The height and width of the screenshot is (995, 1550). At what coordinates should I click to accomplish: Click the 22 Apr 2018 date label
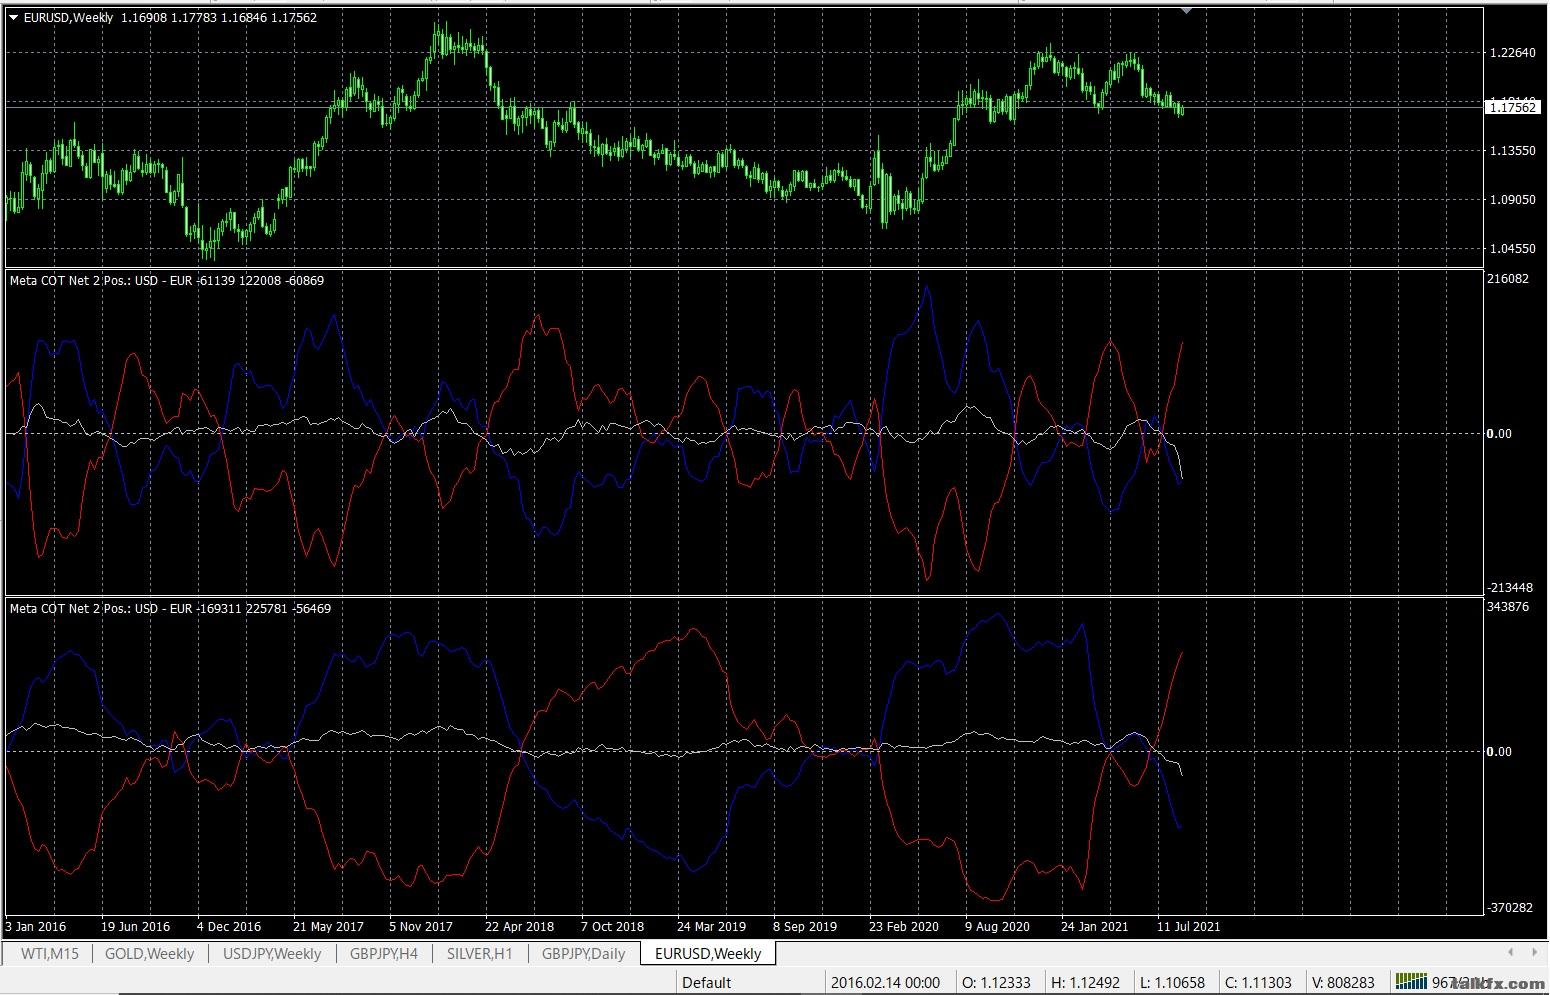[x=519, y=927]
